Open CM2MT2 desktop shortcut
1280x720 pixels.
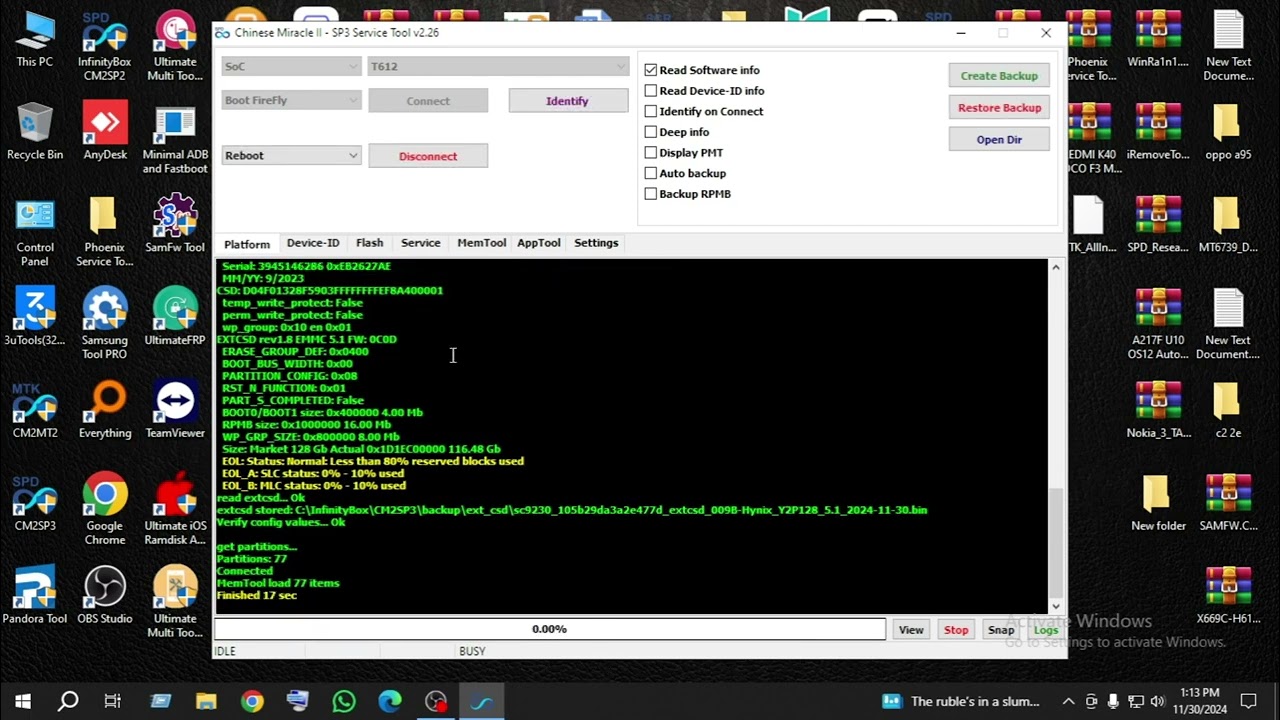coord(34,411)
